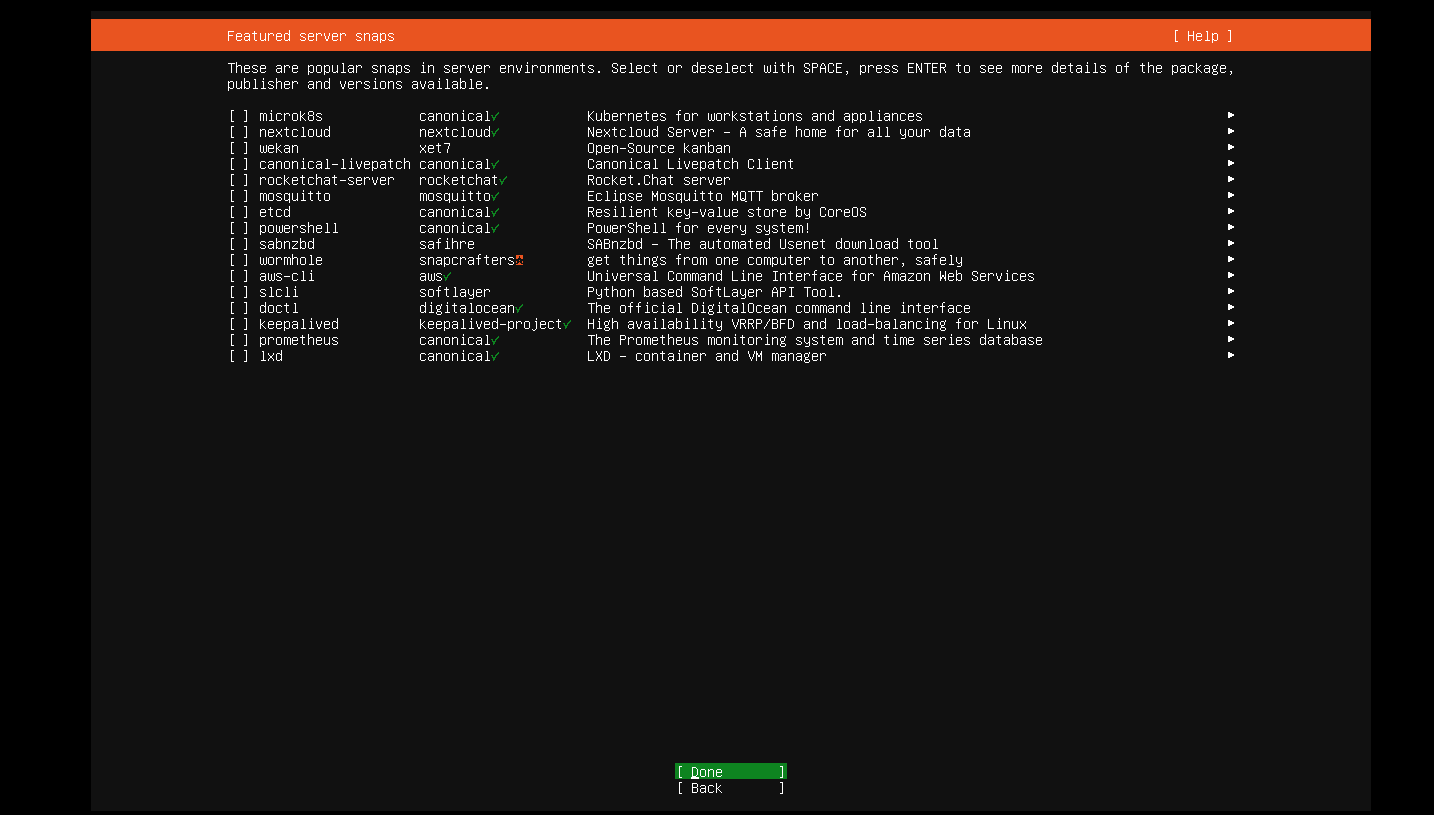Toggle the microk8s snap checkbox

point(239,116)
